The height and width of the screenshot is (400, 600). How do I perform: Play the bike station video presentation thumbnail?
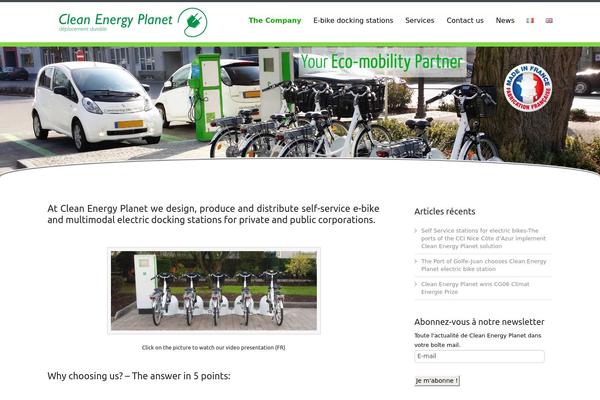(x=214, y=291)
